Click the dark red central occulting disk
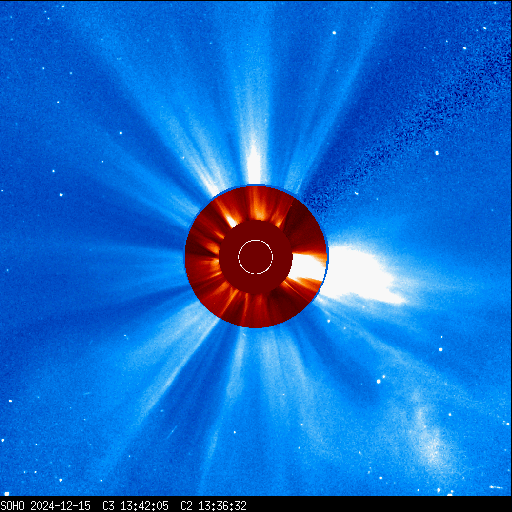The image size is (512, 512). pyautogui.click(x=256, y=257)
